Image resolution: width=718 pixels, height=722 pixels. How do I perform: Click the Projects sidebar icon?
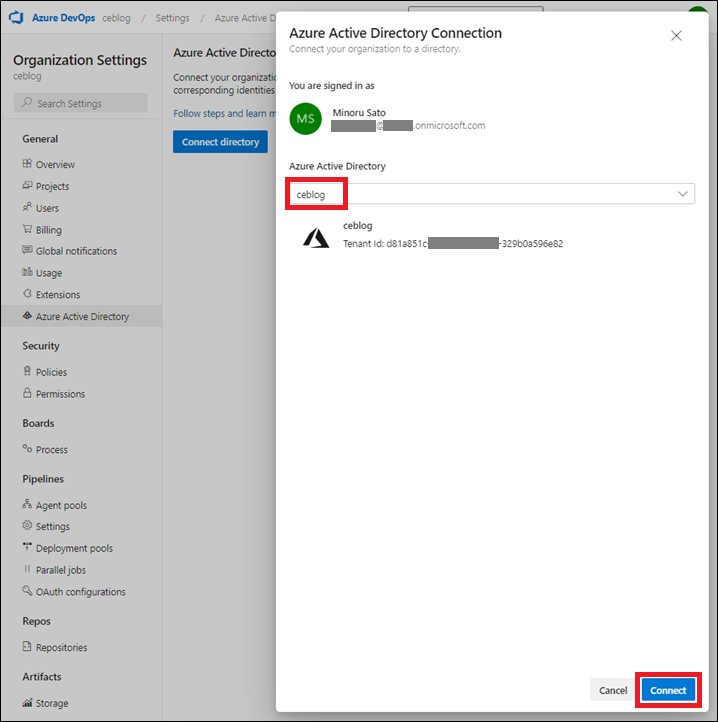(x=27, y=185)
